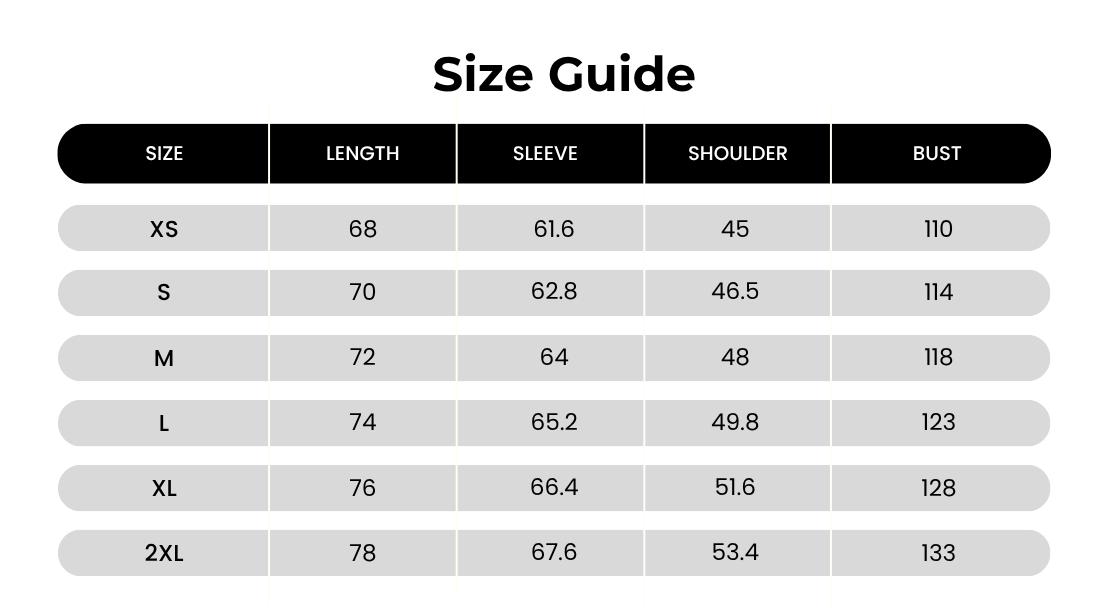
Task: Select the 2XL size row label
Action: pyautogui.click(x=164, y=553)
